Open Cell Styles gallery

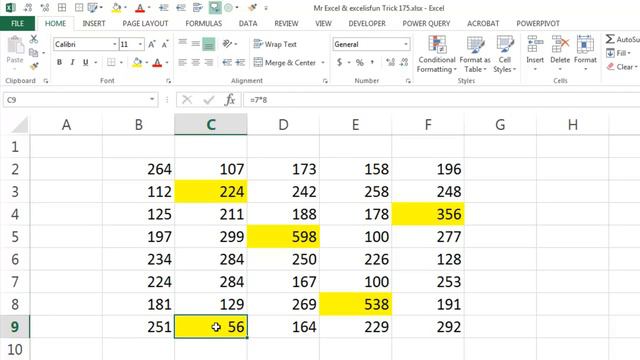[504, 54]
